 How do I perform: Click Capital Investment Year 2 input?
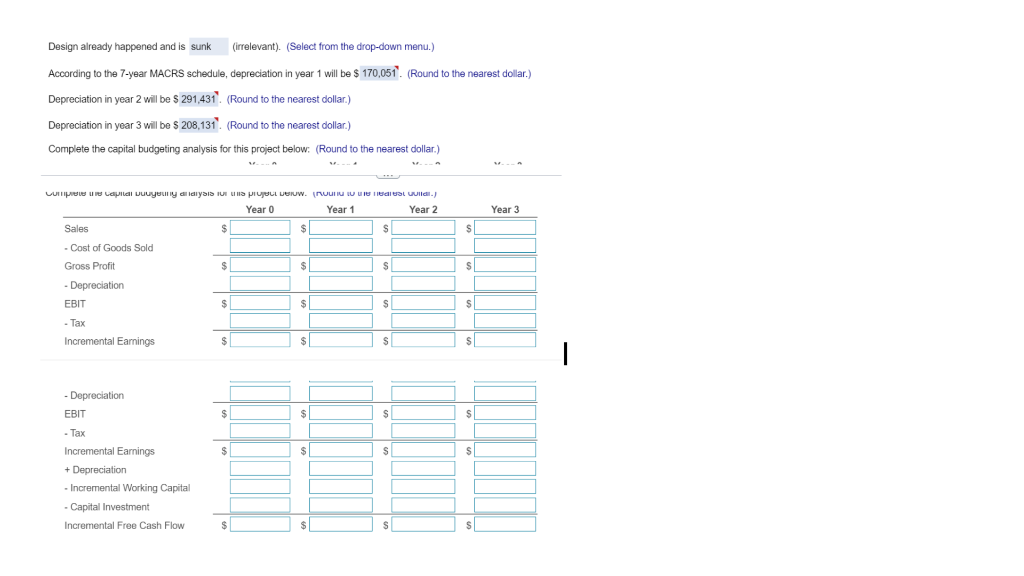(x=423, y=505)
